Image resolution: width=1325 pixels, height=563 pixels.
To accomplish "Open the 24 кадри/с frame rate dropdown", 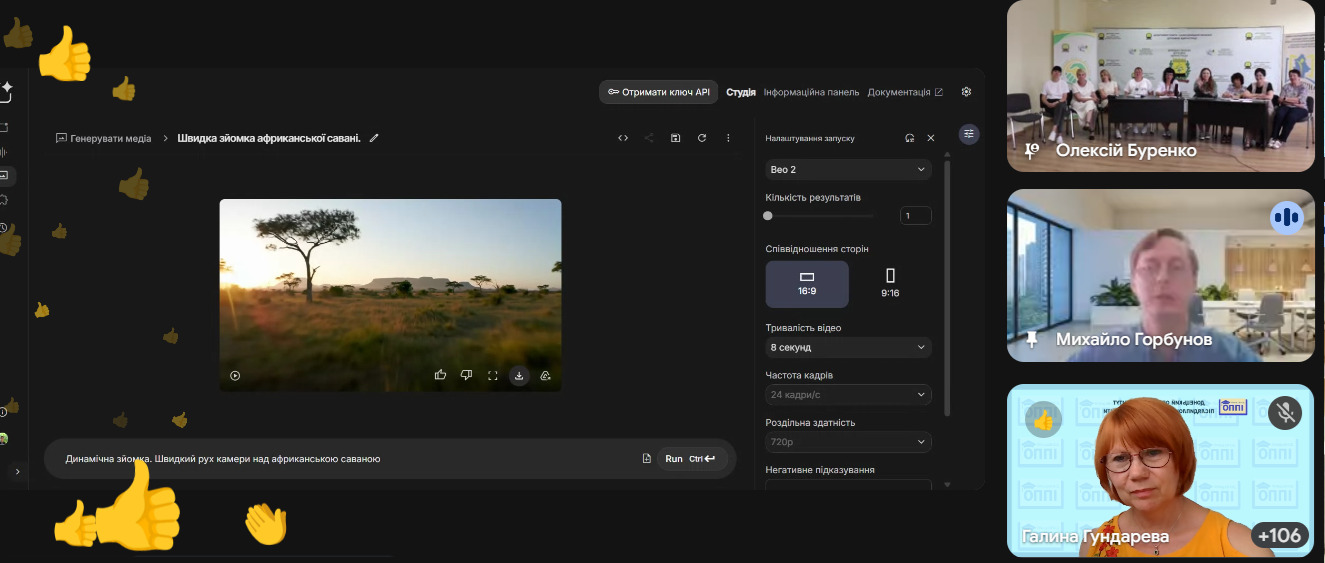I will [x=848, y=395].
